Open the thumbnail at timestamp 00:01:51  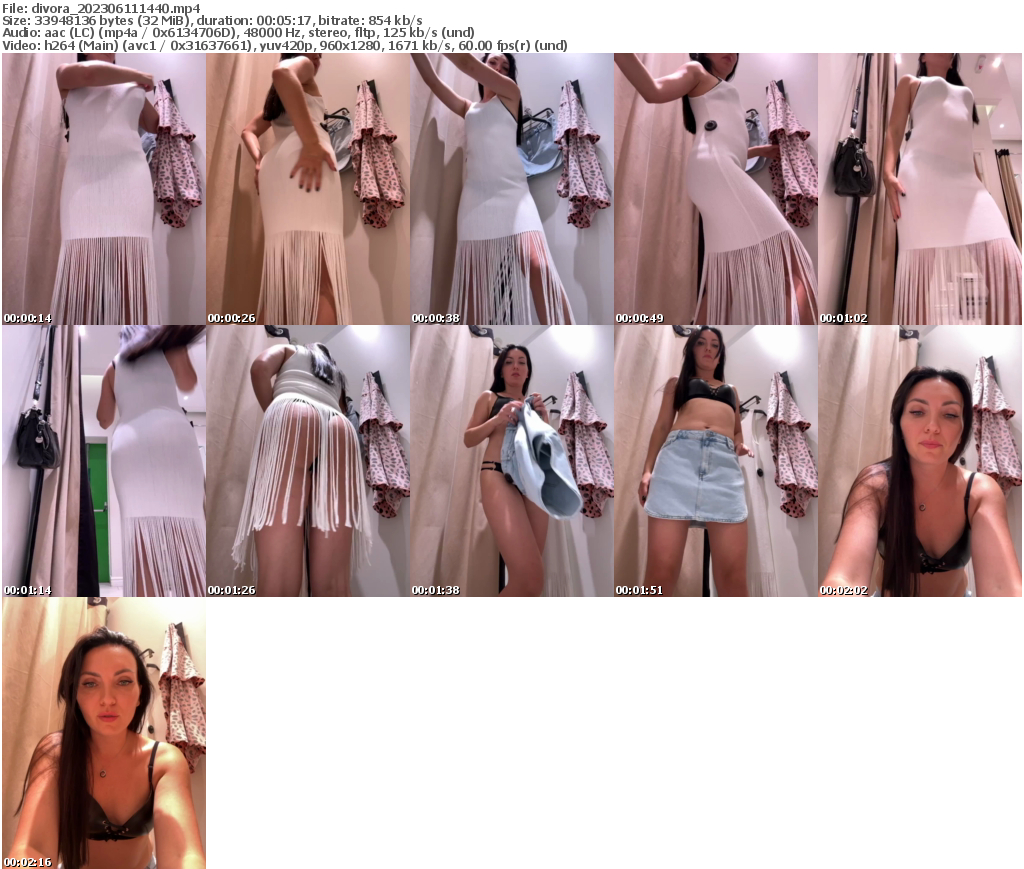tap(715, 460)
